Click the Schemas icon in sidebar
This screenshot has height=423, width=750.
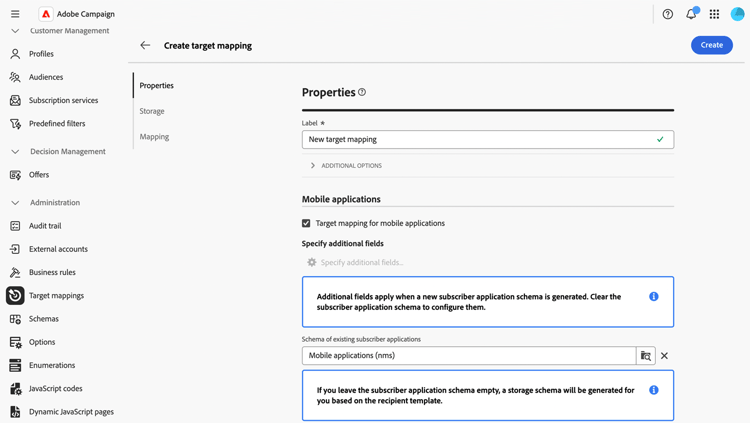point(15,319)
